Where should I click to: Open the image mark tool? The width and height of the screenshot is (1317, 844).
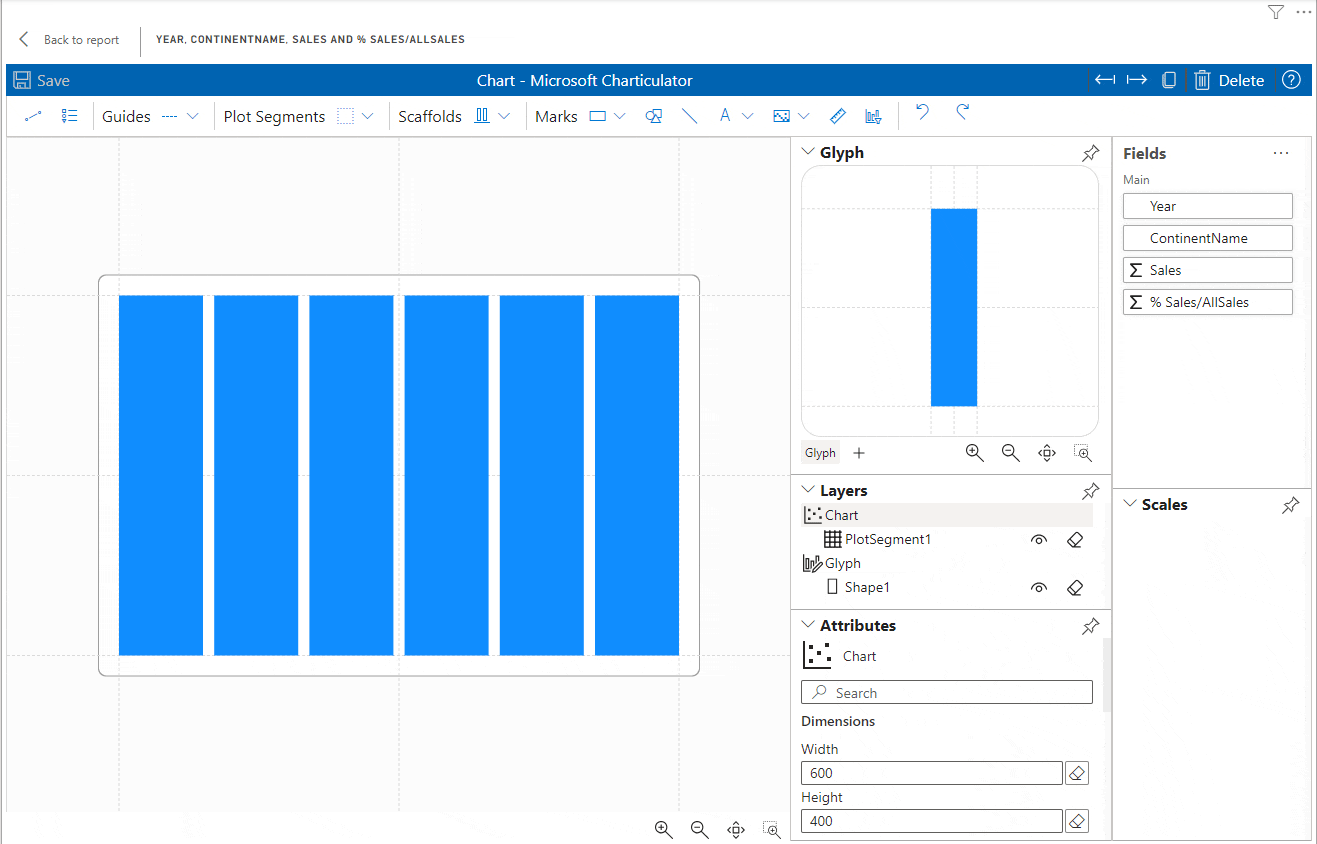point(783,116)
